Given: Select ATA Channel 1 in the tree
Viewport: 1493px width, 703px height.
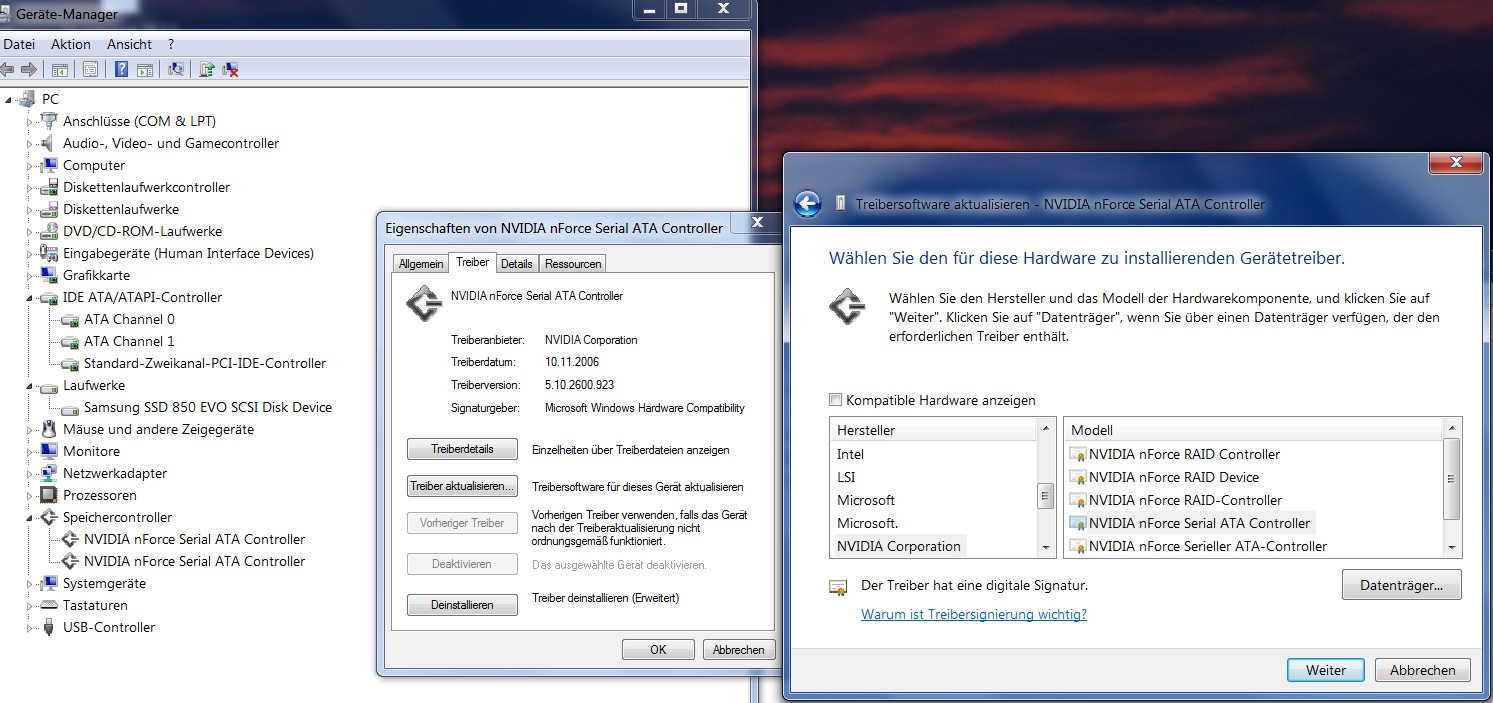Looking at the screenshot, I should coord(128,341).
